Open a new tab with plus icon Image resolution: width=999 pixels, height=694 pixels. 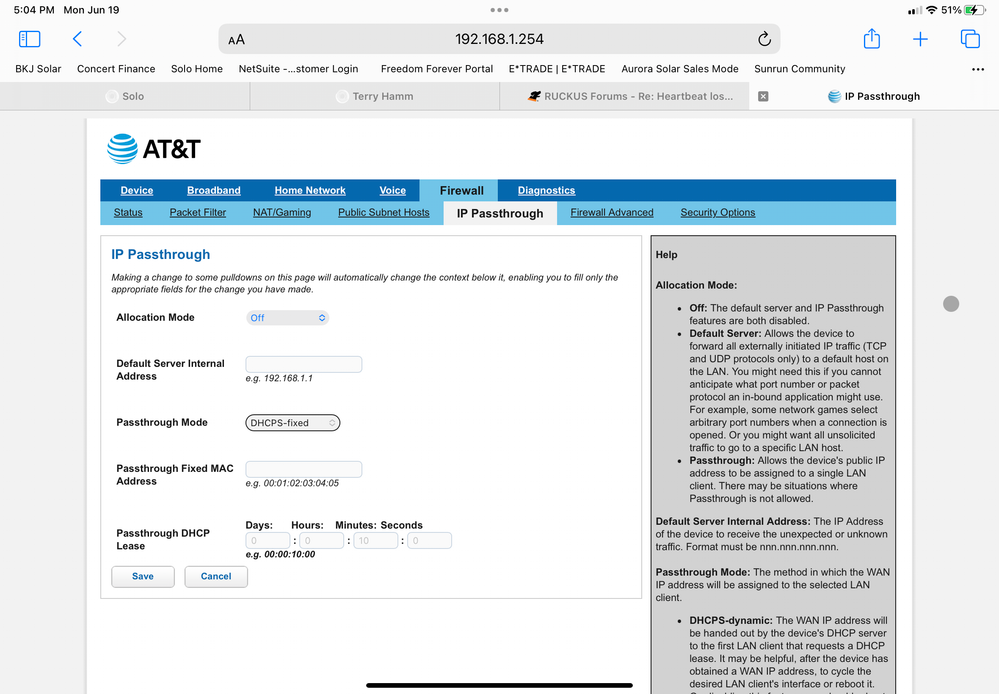click(920, 39)
